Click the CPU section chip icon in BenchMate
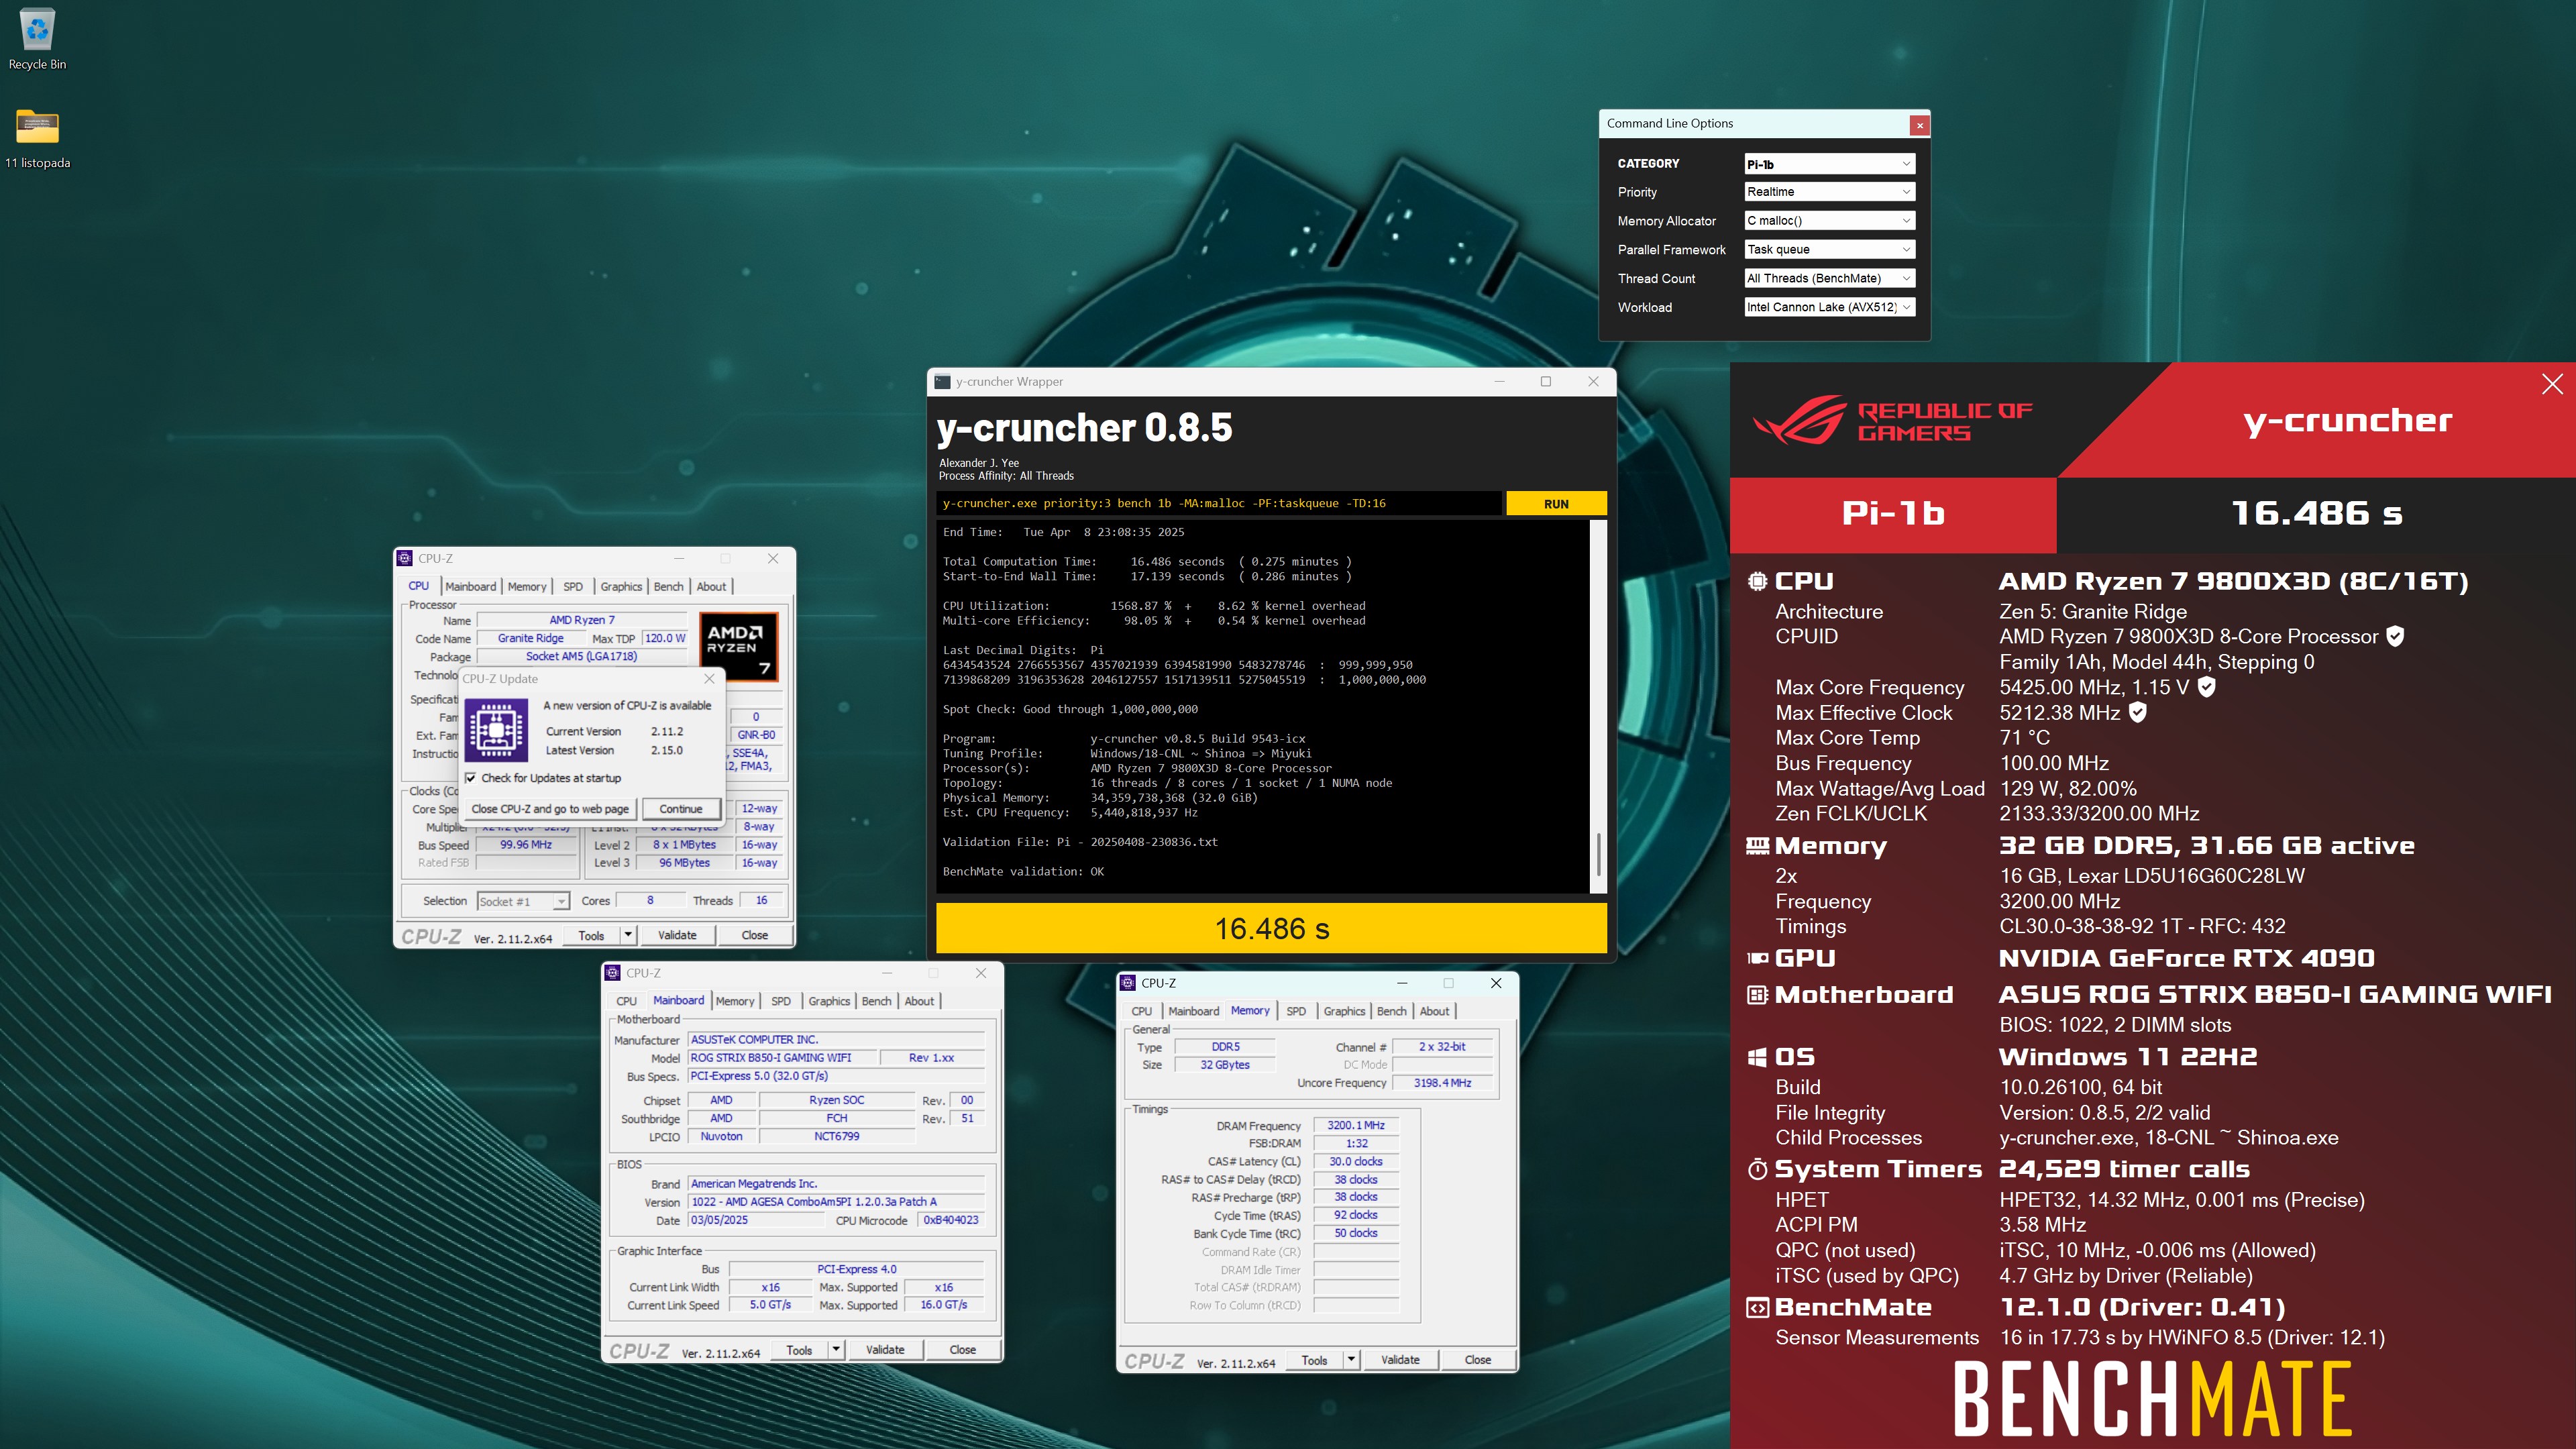The height and width of the screenshot is (1449, 2576). click(1757, 581)
